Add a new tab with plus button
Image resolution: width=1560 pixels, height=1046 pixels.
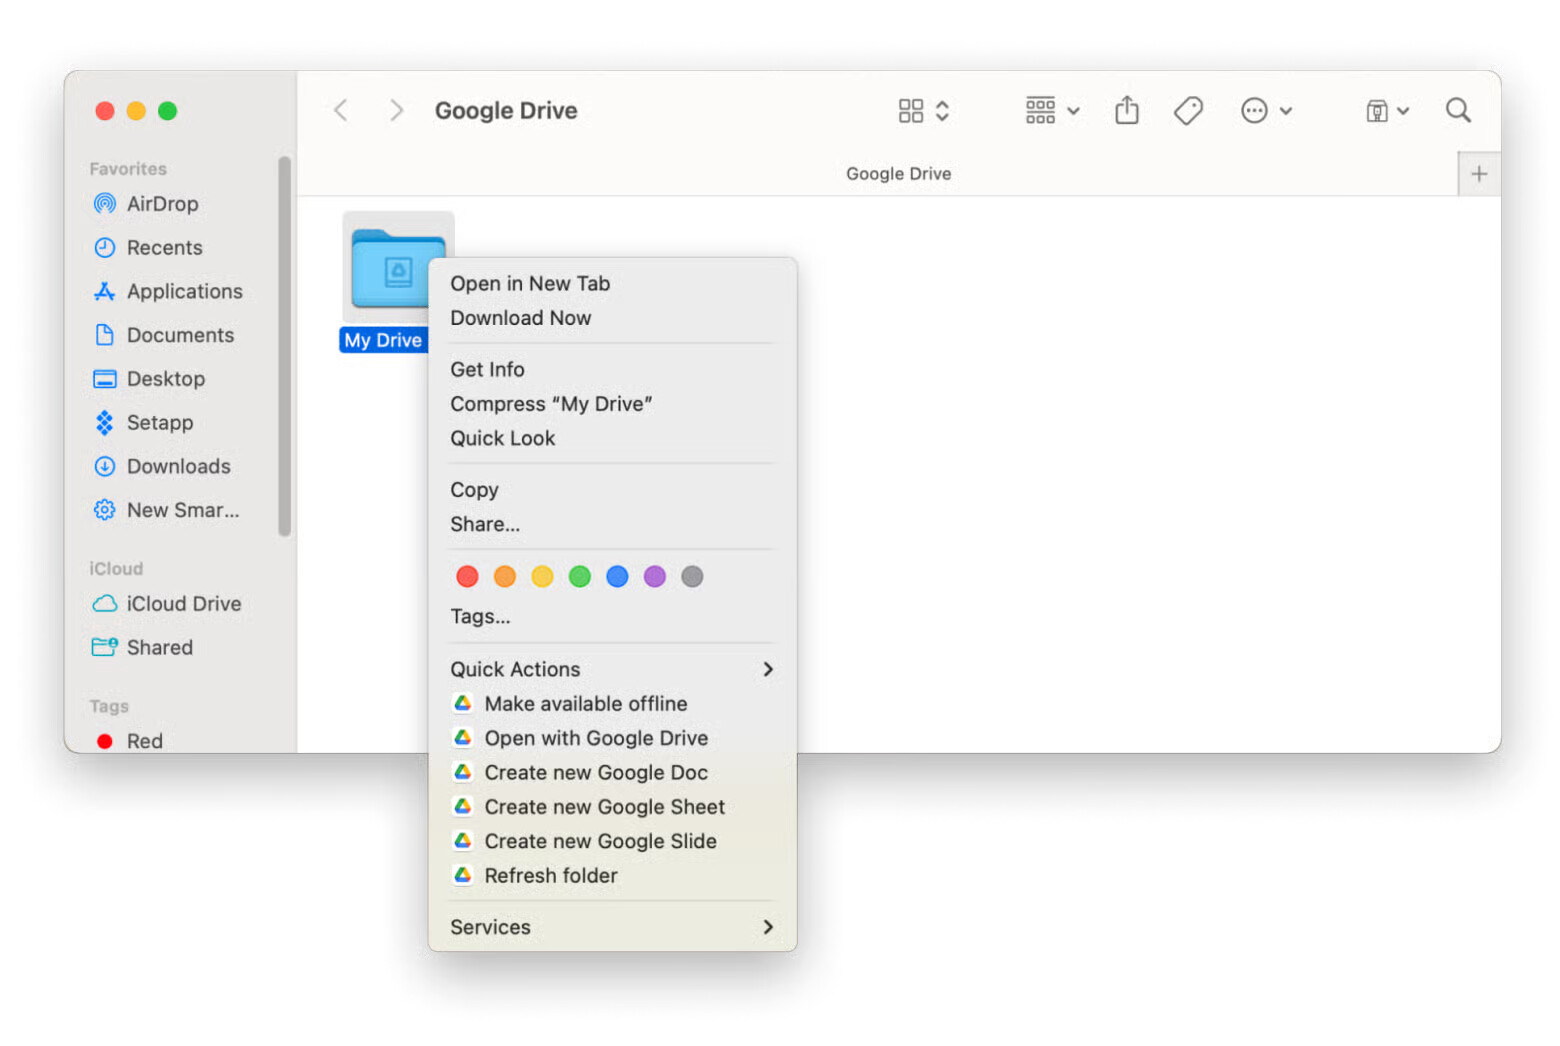point(1478,174)
